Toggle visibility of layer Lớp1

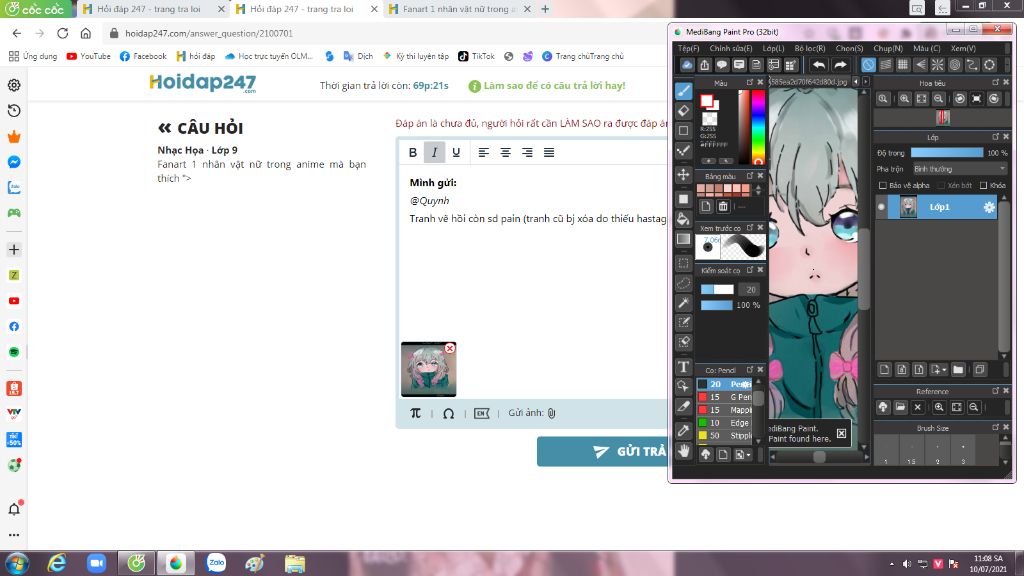882,207
